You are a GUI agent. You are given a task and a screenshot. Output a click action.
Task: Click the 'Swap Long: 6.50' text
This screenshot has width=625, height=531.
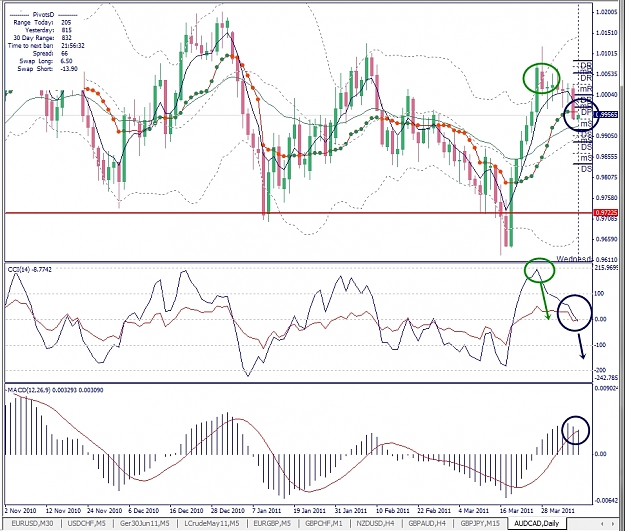click(46, 61)
